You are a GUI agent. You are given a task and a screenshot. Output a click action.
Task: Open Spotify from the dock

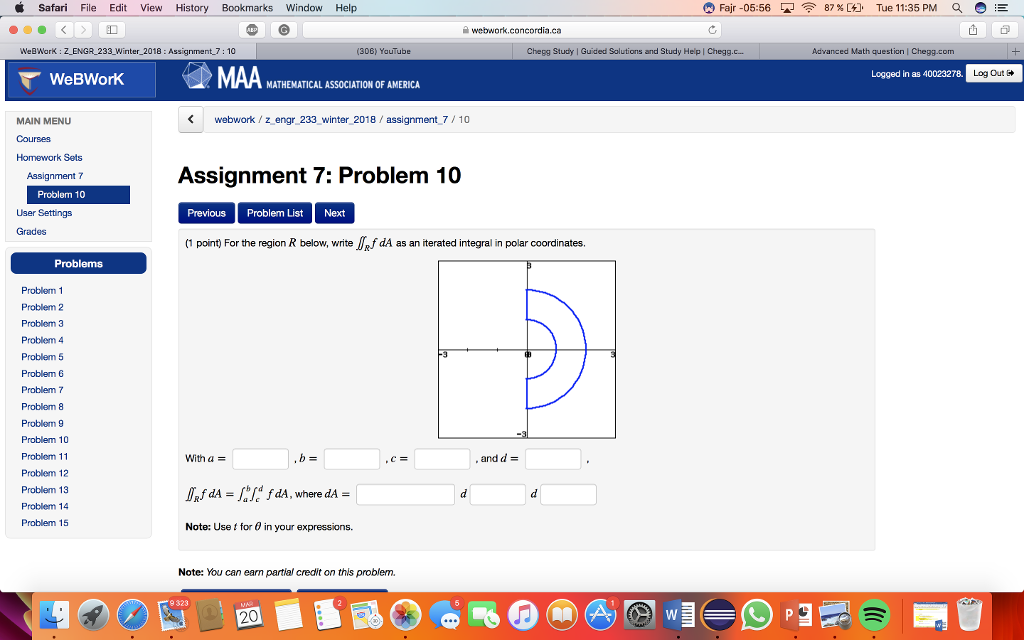(874, 613)
